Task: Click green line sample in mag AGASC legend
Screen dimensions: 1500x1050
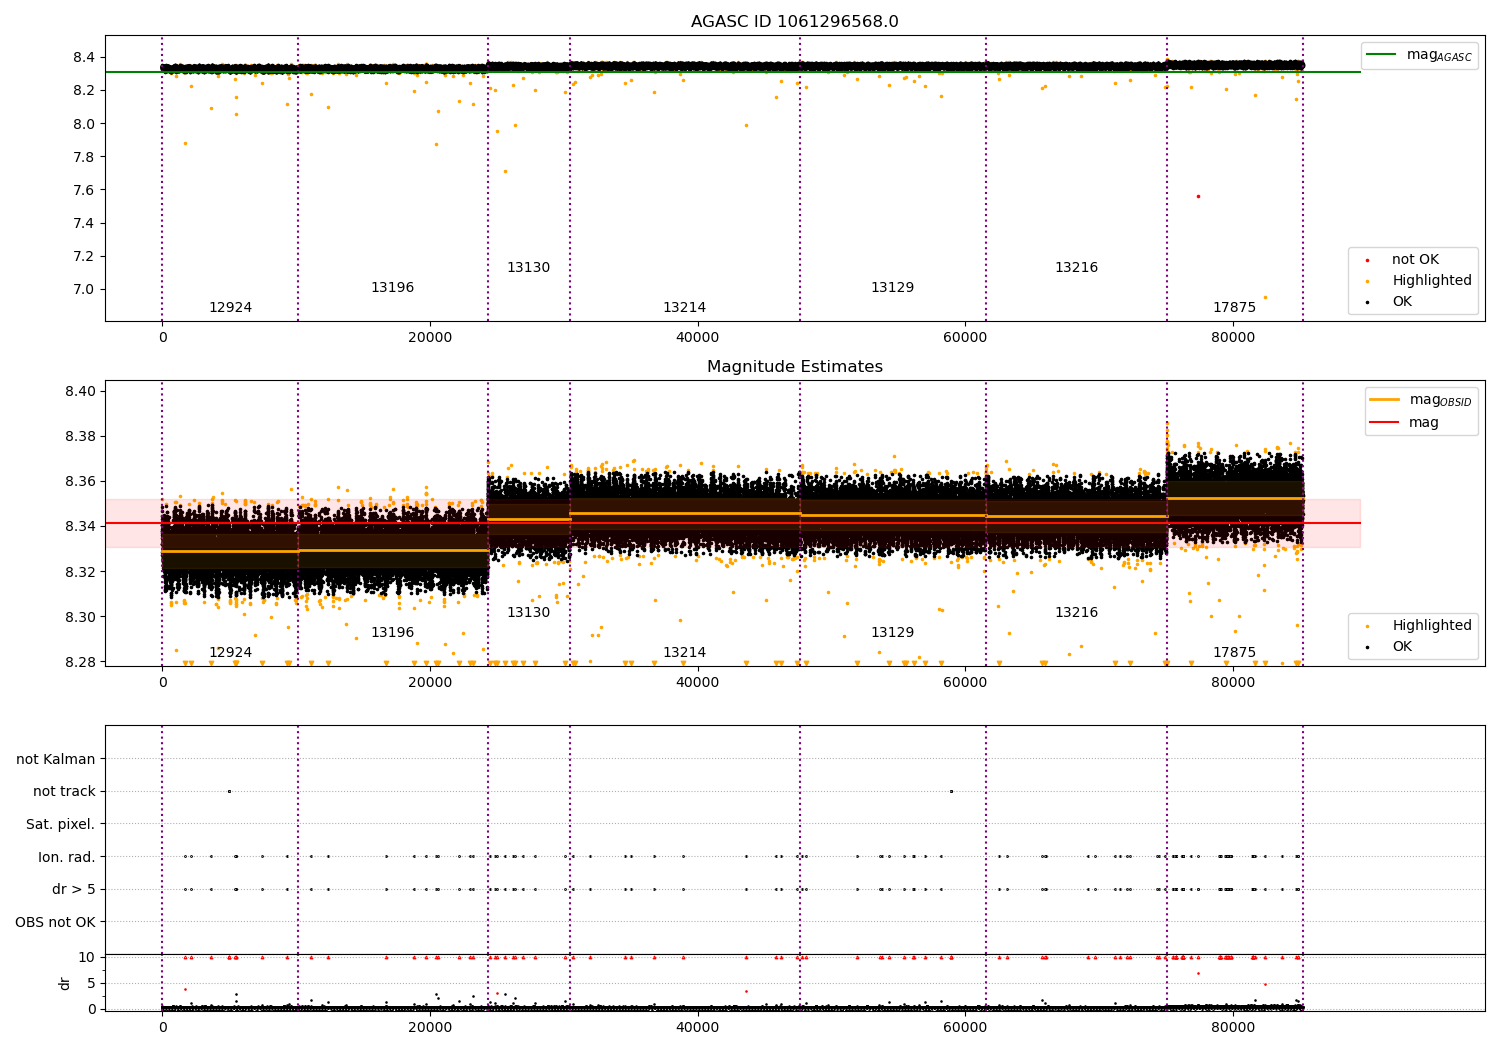Action: pos(1382,55)
